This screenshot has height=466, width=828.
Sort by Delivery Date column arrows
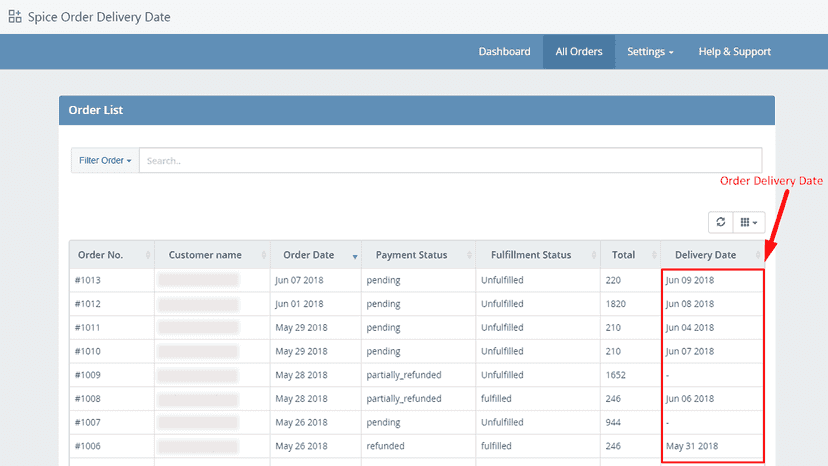pos(758,255)
